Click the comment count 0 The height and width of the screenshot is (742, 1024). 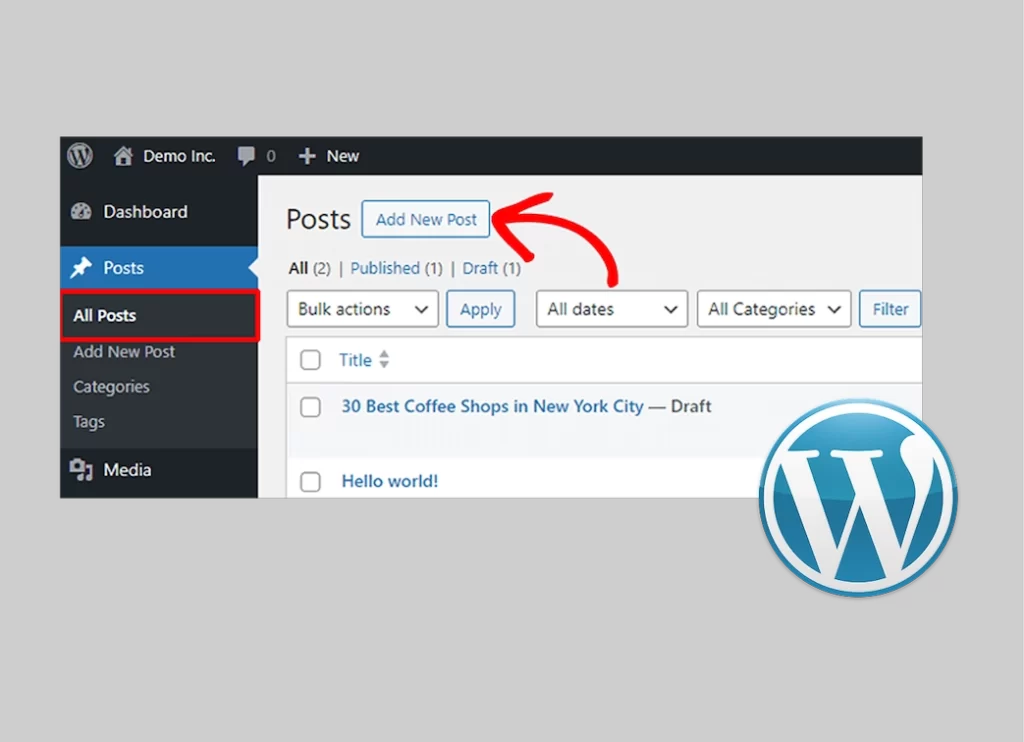[x=271, y=156]
